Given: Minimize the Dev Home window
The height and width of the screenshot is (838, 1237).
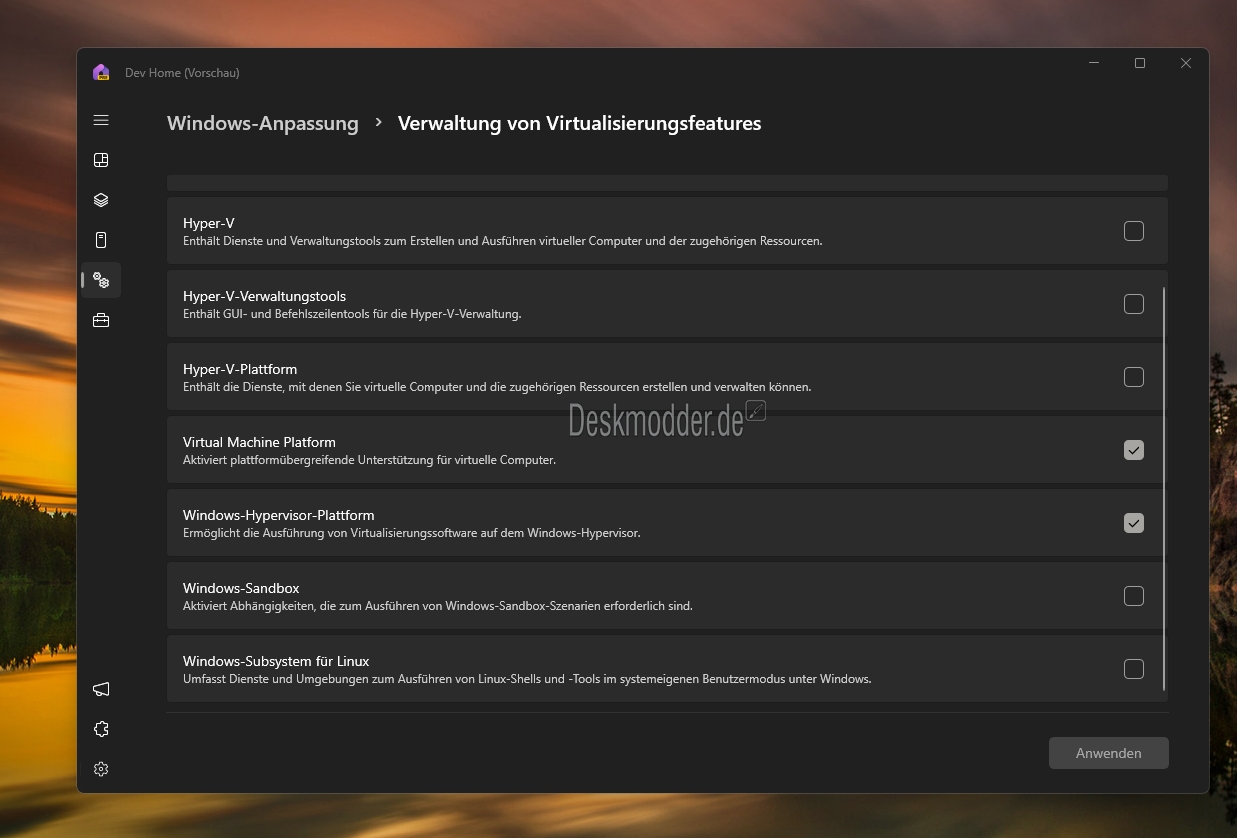Looking at the screenshot, I should 1094,63.
